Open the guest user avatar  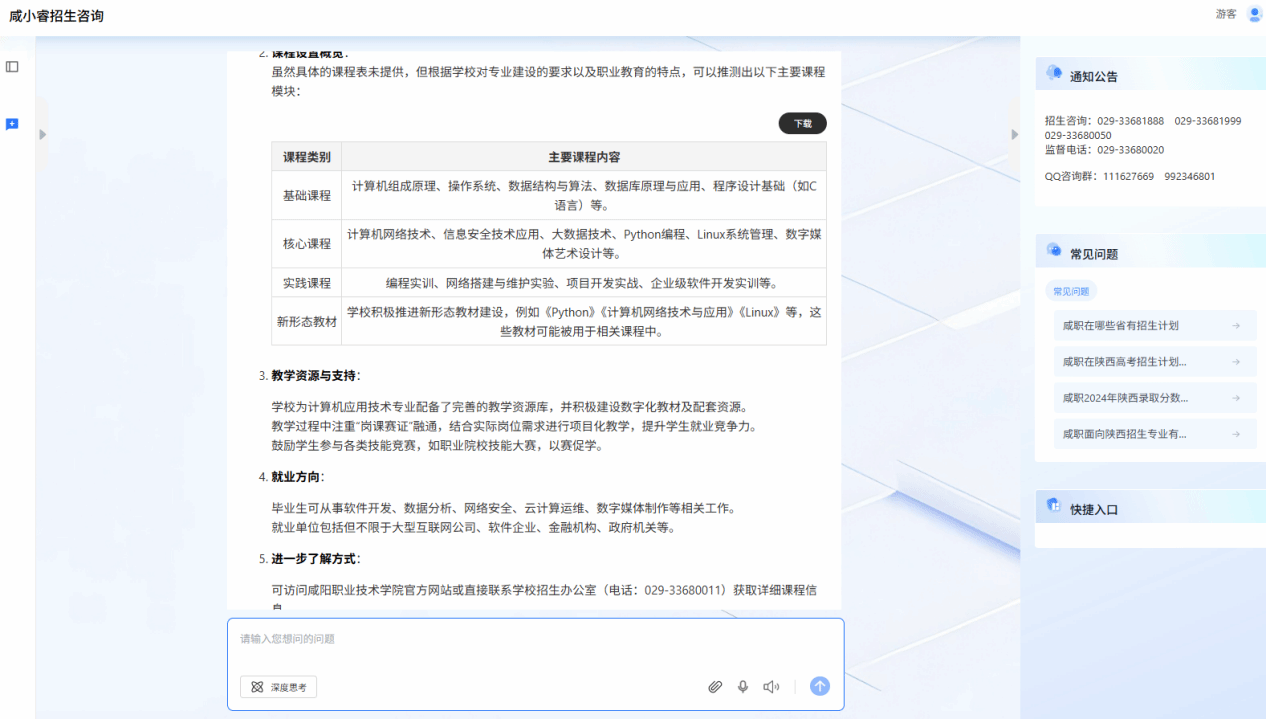[1255, 14]
